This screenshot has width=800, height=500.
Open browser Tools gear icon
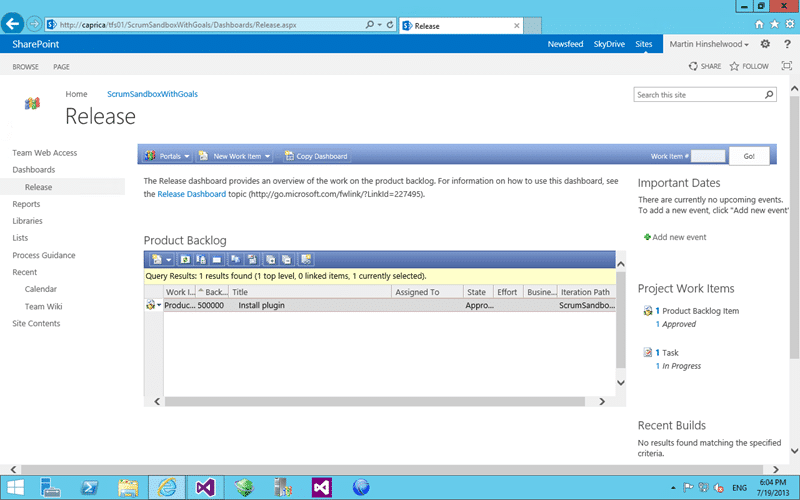coord(790,24)
